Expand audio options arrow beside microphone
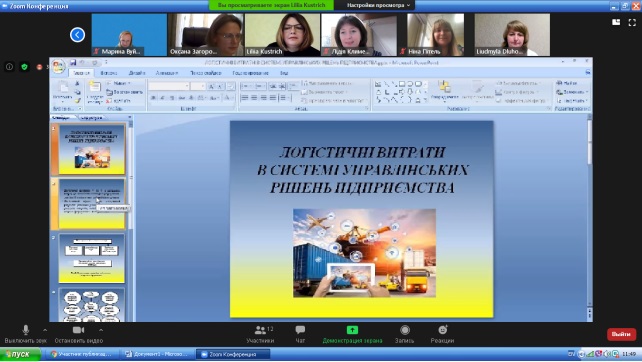Image resolution: width=642 pixels, height=362 pixels. coord(45,330)
